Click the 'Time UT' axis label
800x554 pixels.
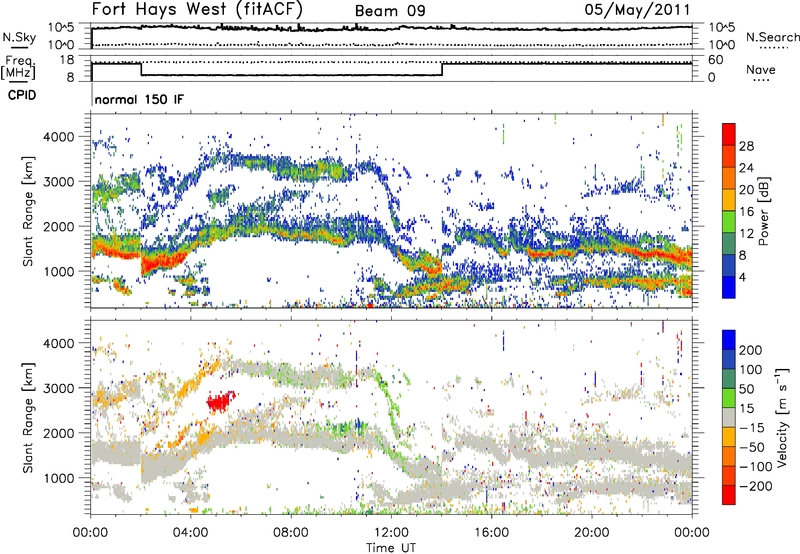coord(391,547)
